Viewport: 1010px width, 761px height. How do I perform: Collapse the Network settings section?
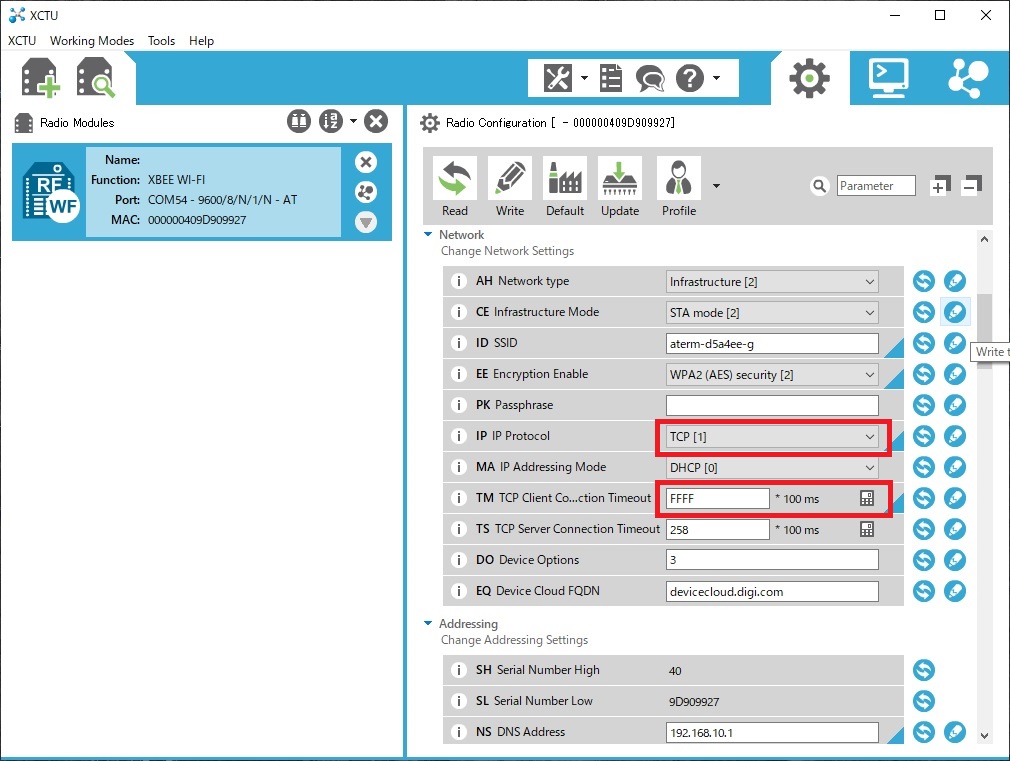point(427,235)
